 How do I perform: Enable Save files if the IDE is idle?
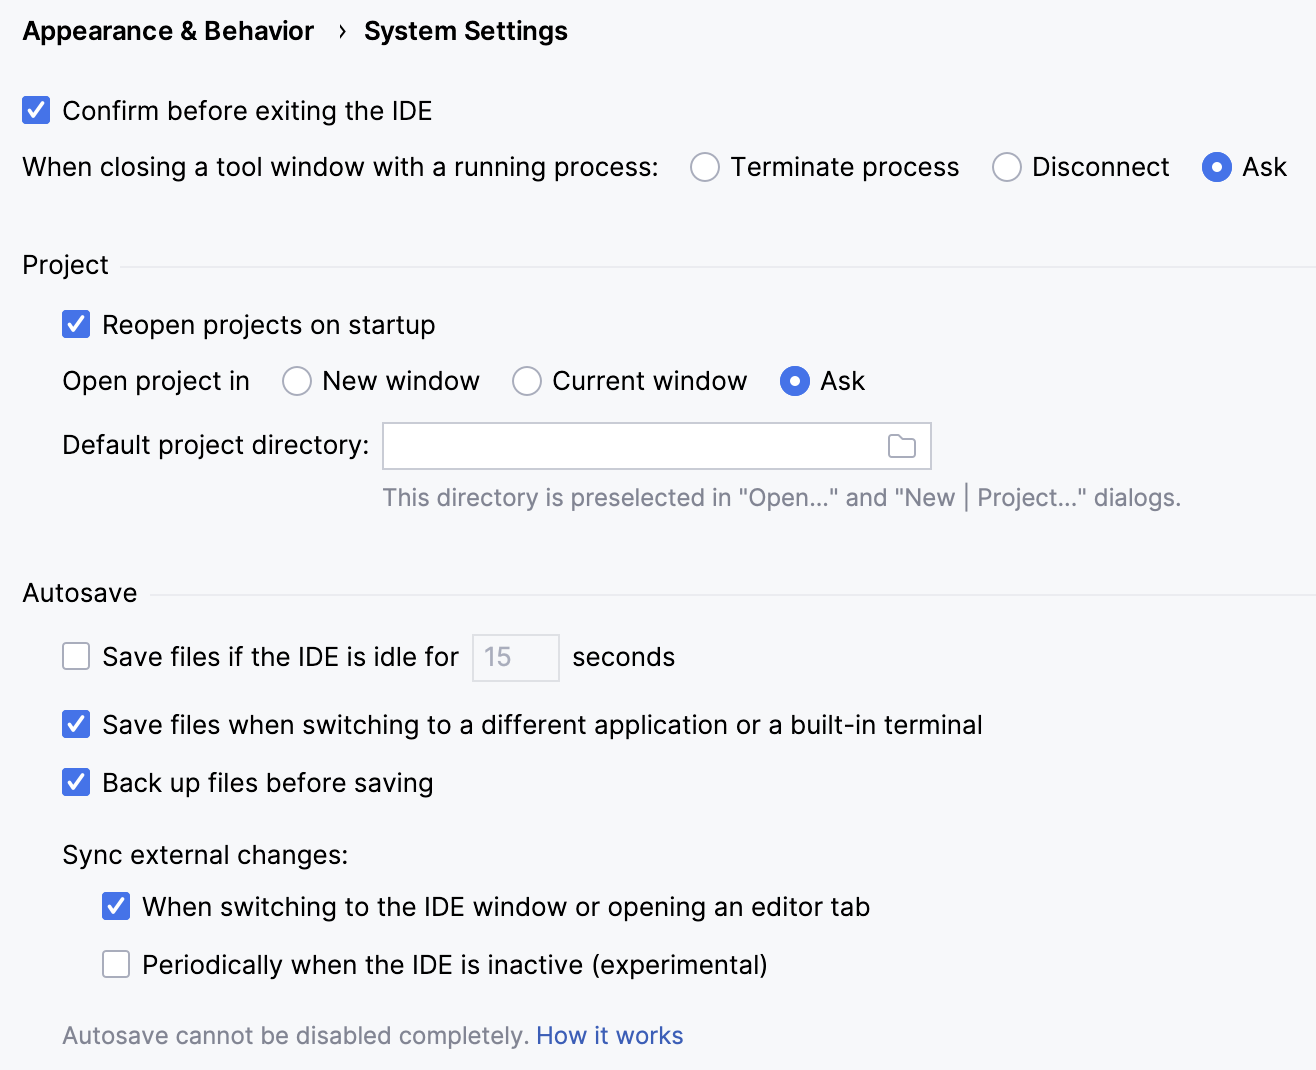point(76,657)
